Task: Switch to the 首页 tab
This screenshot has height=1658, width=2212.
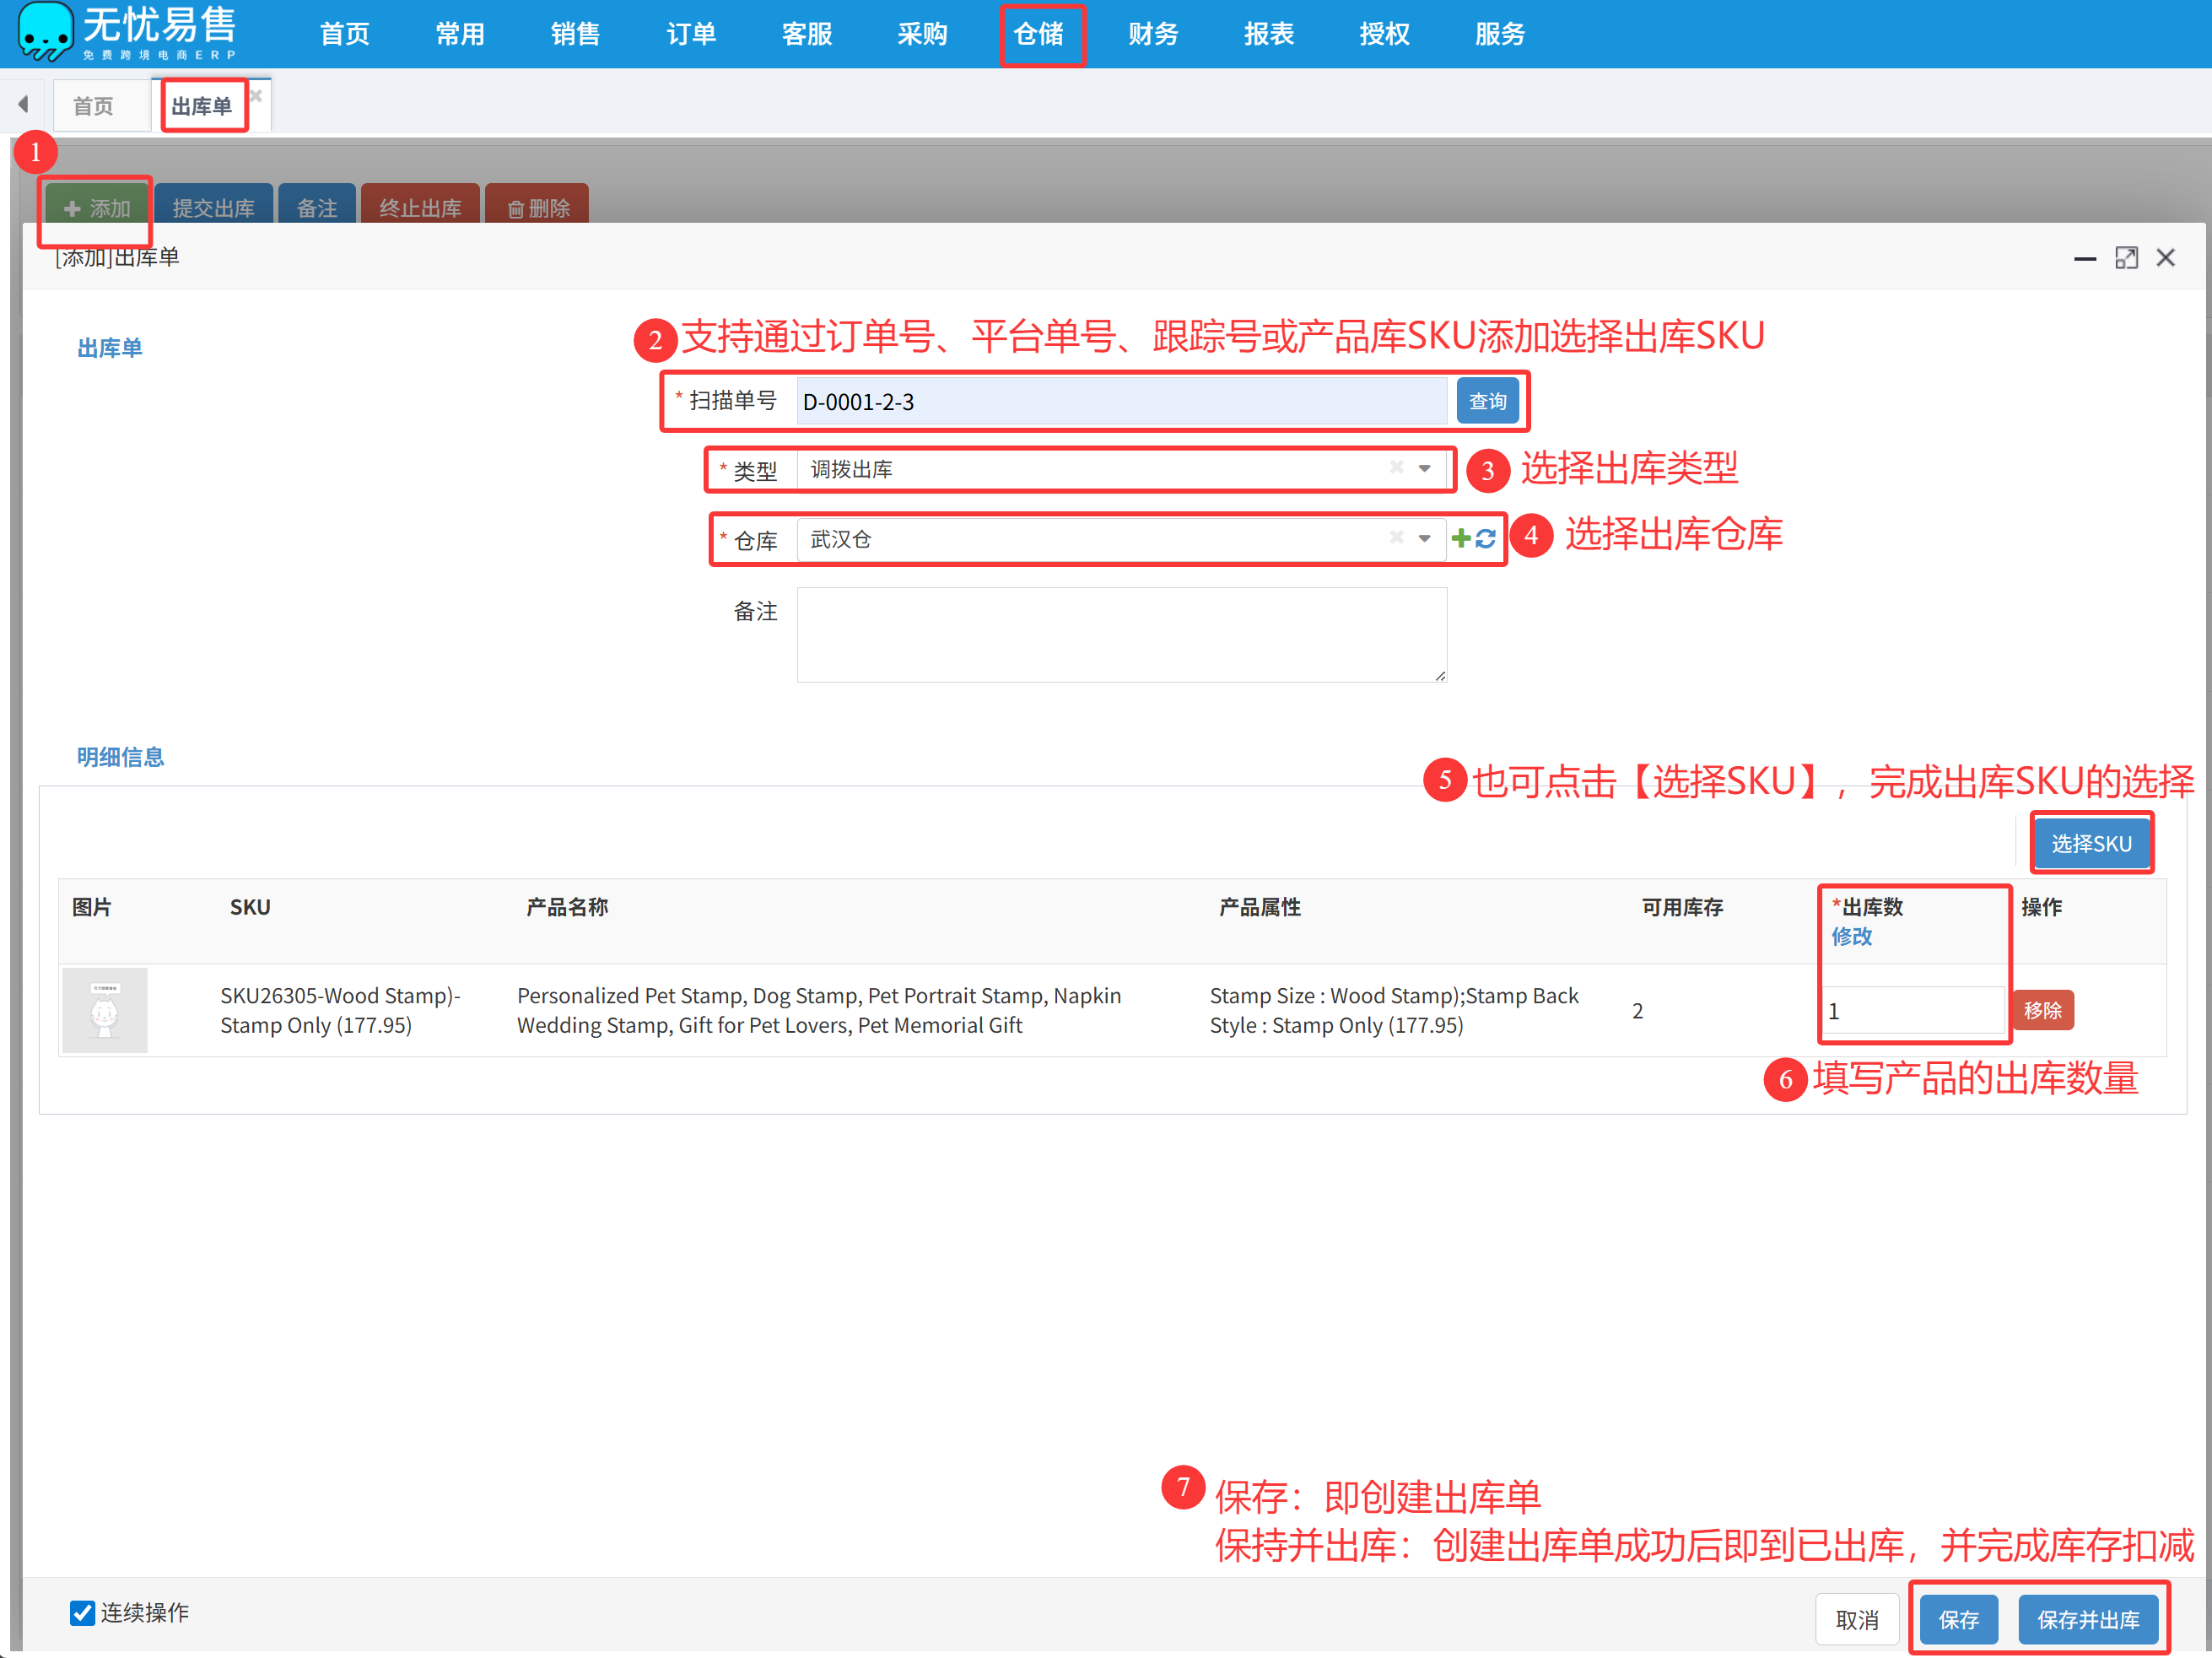Action: click(93, 106)
